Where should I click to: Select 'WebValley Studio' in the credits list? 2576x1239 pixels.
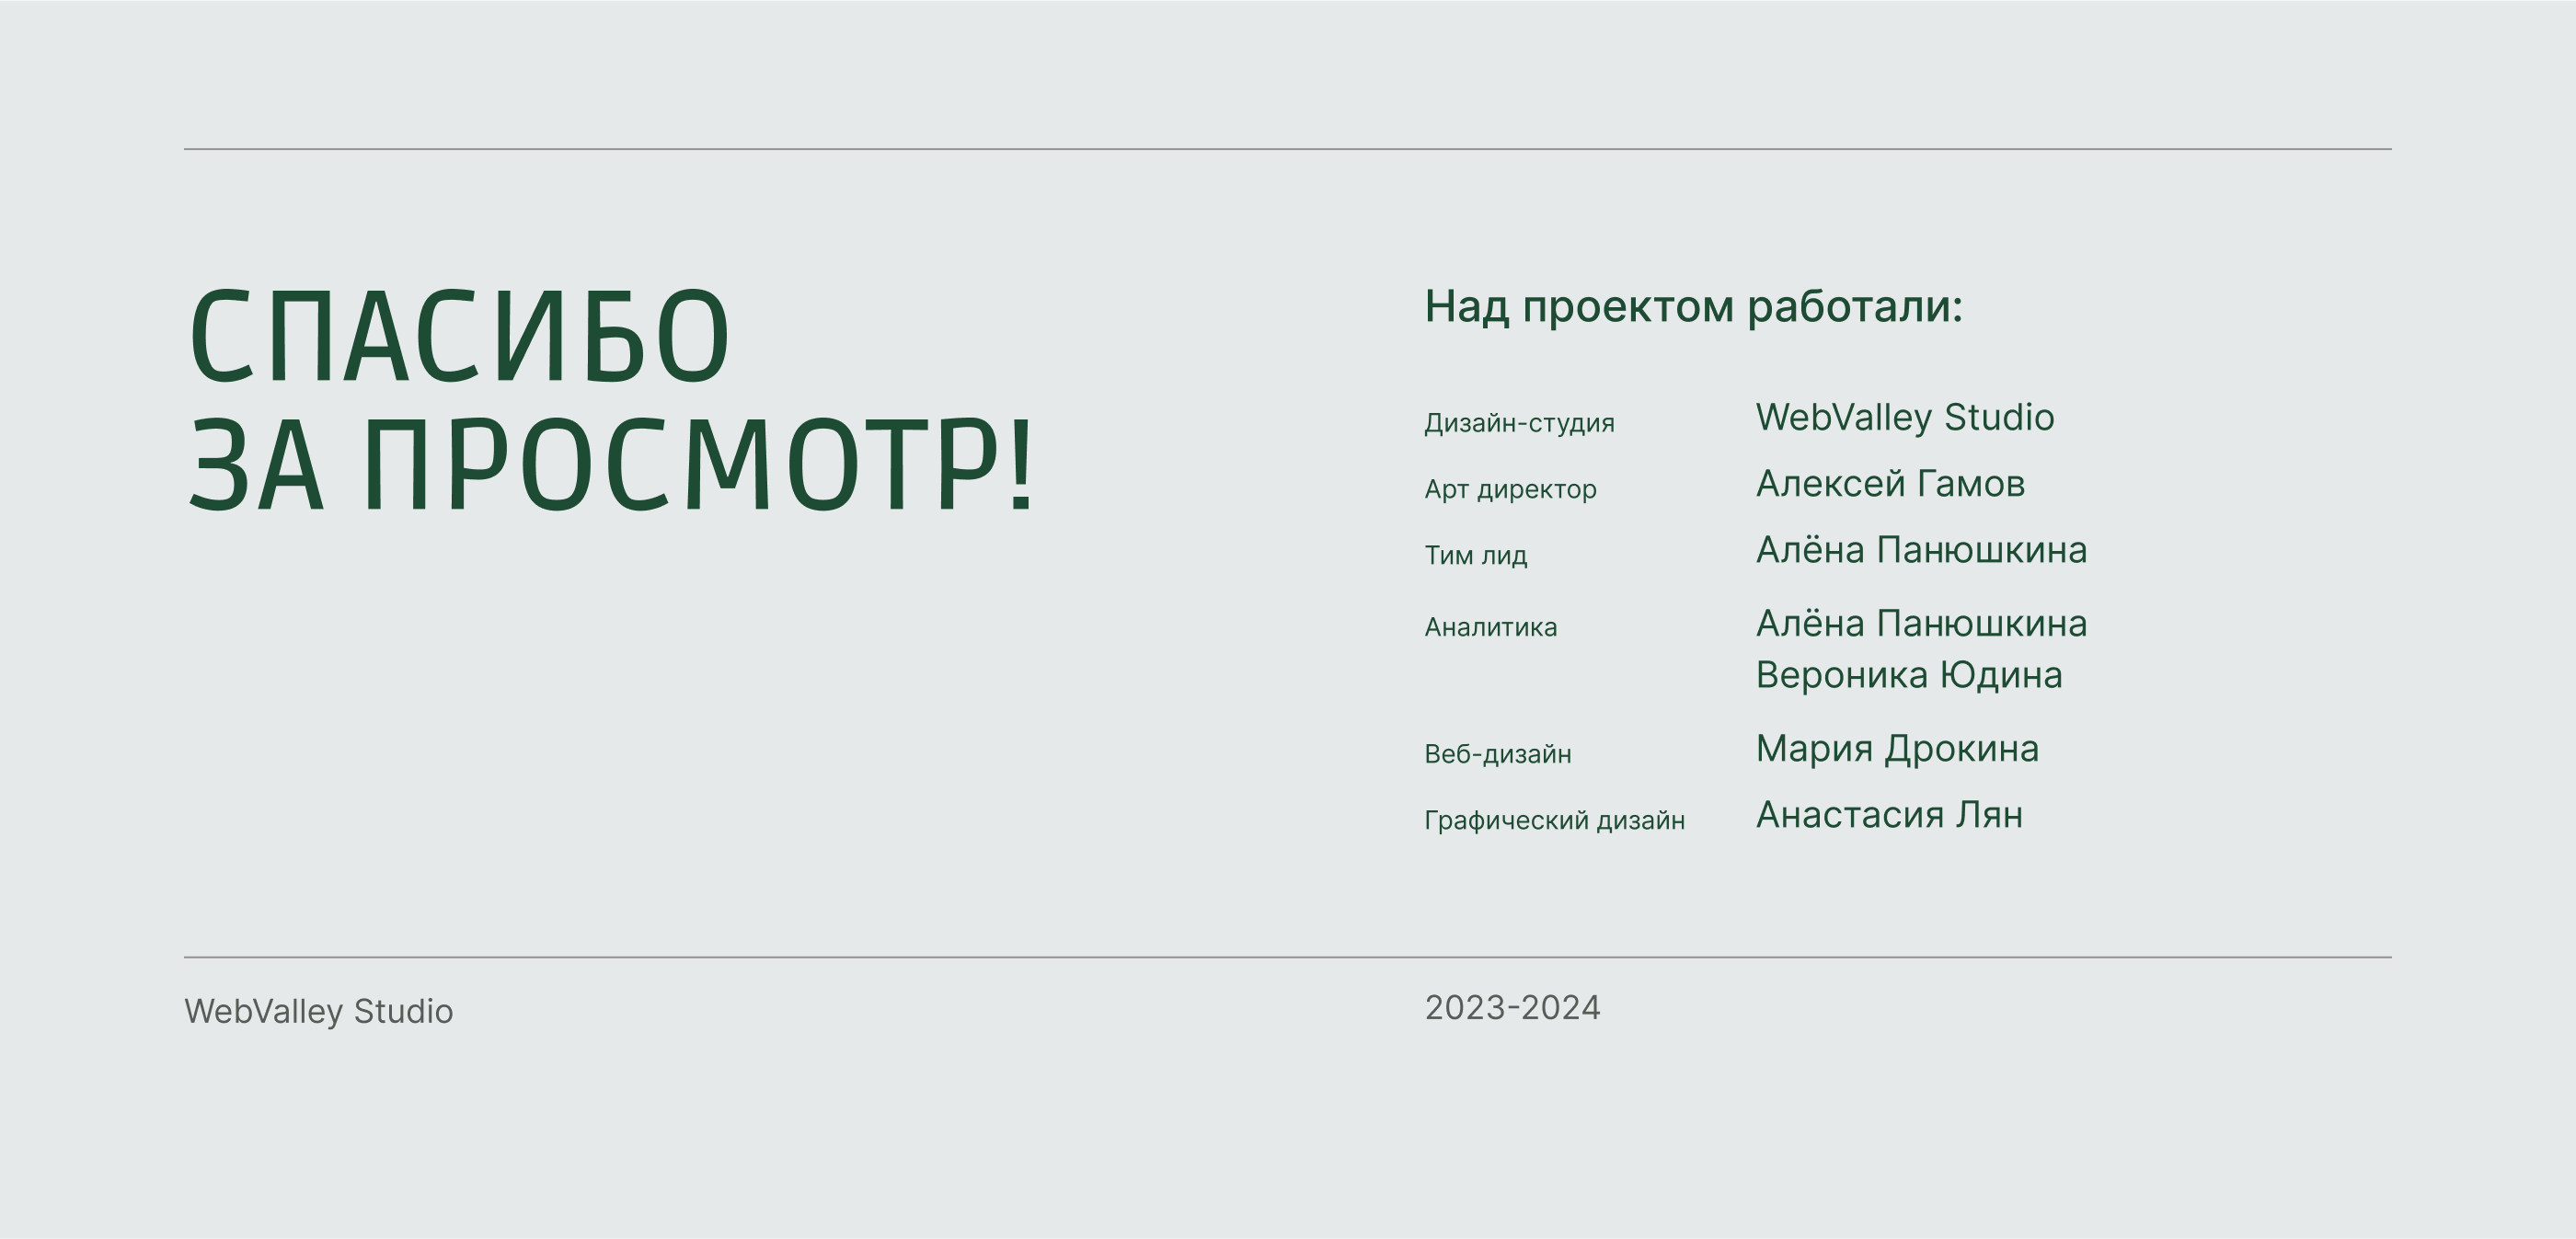(1904, 417)
